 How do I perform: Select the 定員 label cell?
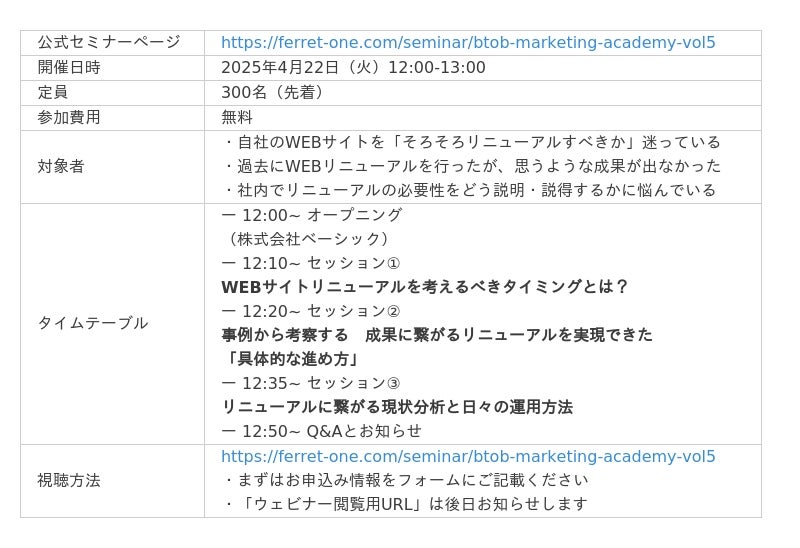(x=112, y=93)
